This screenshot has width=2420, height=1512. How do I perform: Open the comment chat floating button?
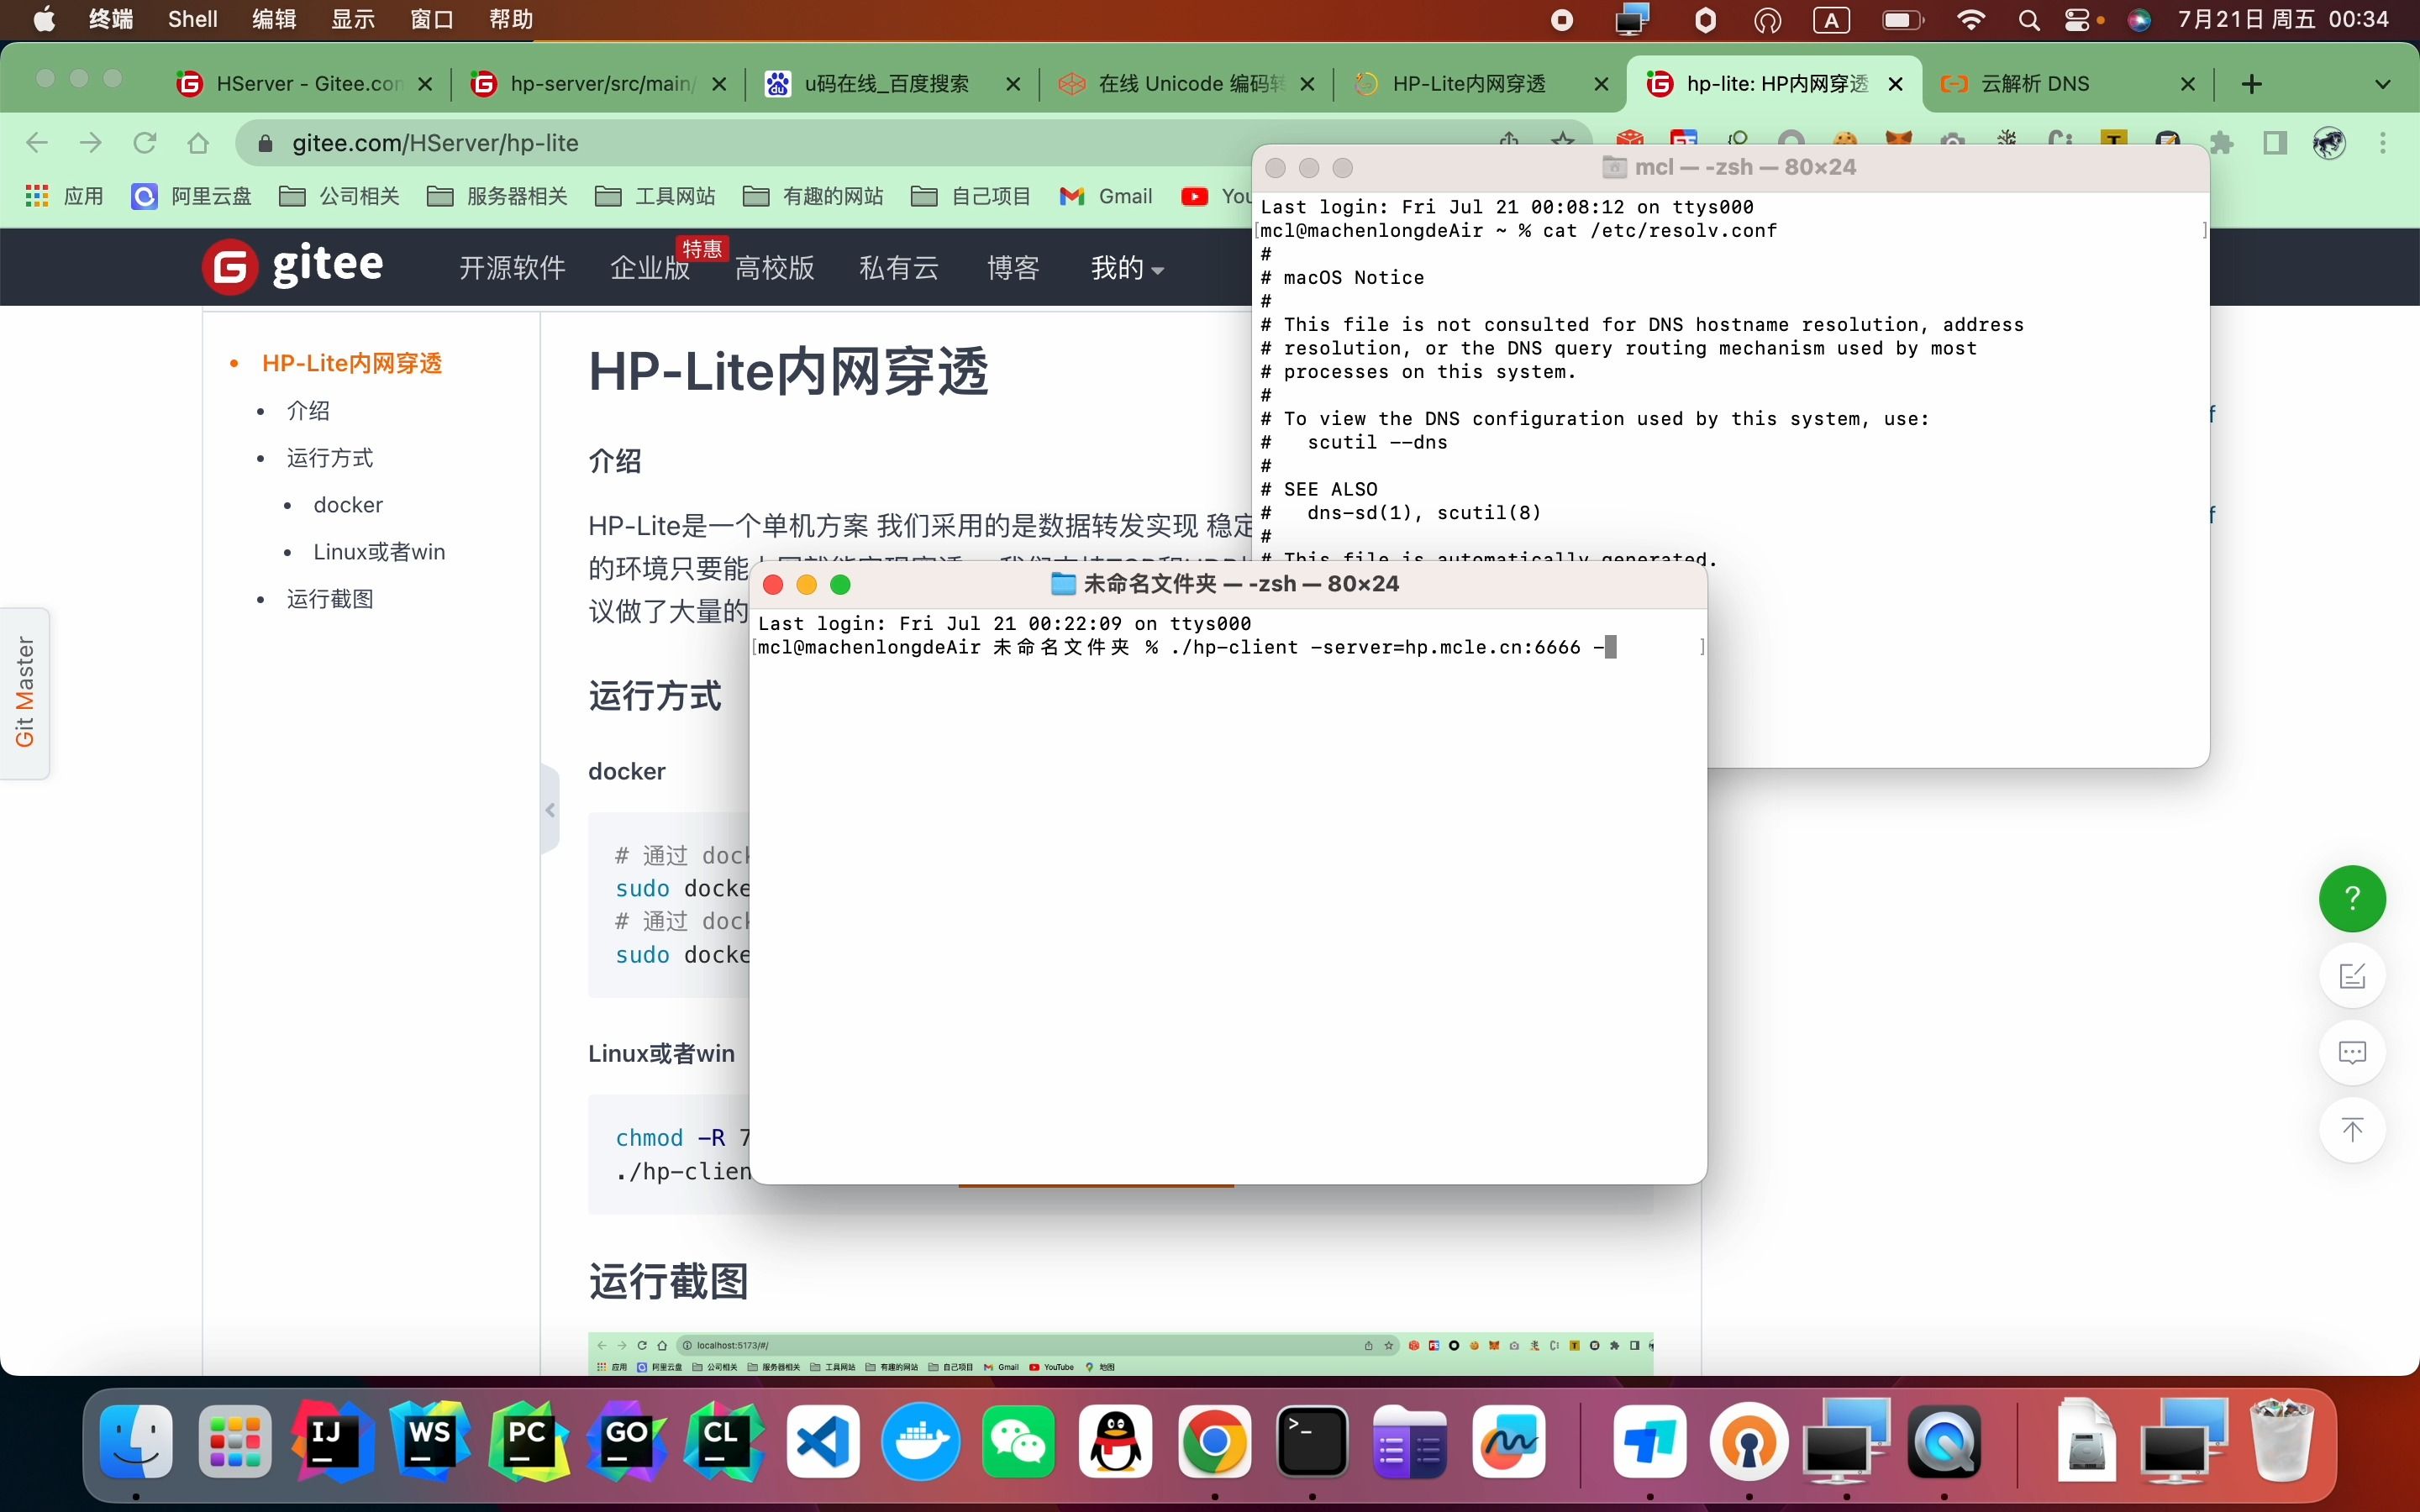coord(2352,1052)
